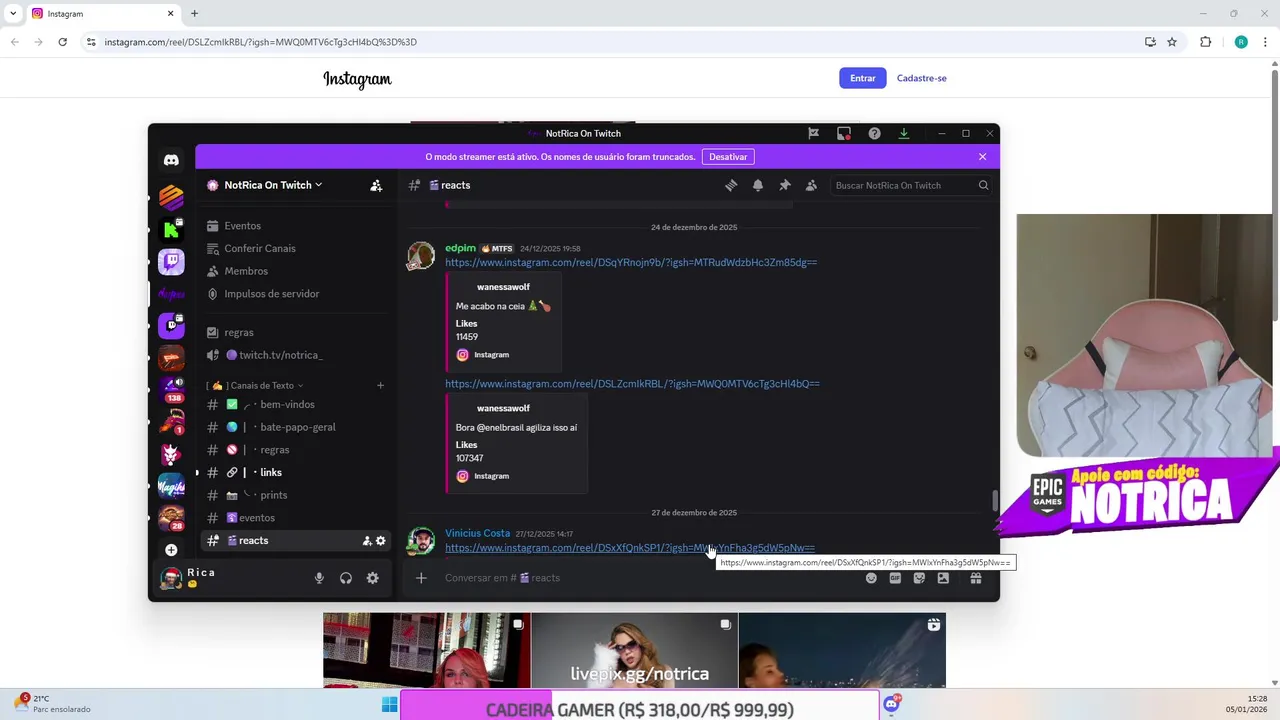Open apps/image icon in message bar
This screenshot has width=1280, height=720.
point(943,578)
